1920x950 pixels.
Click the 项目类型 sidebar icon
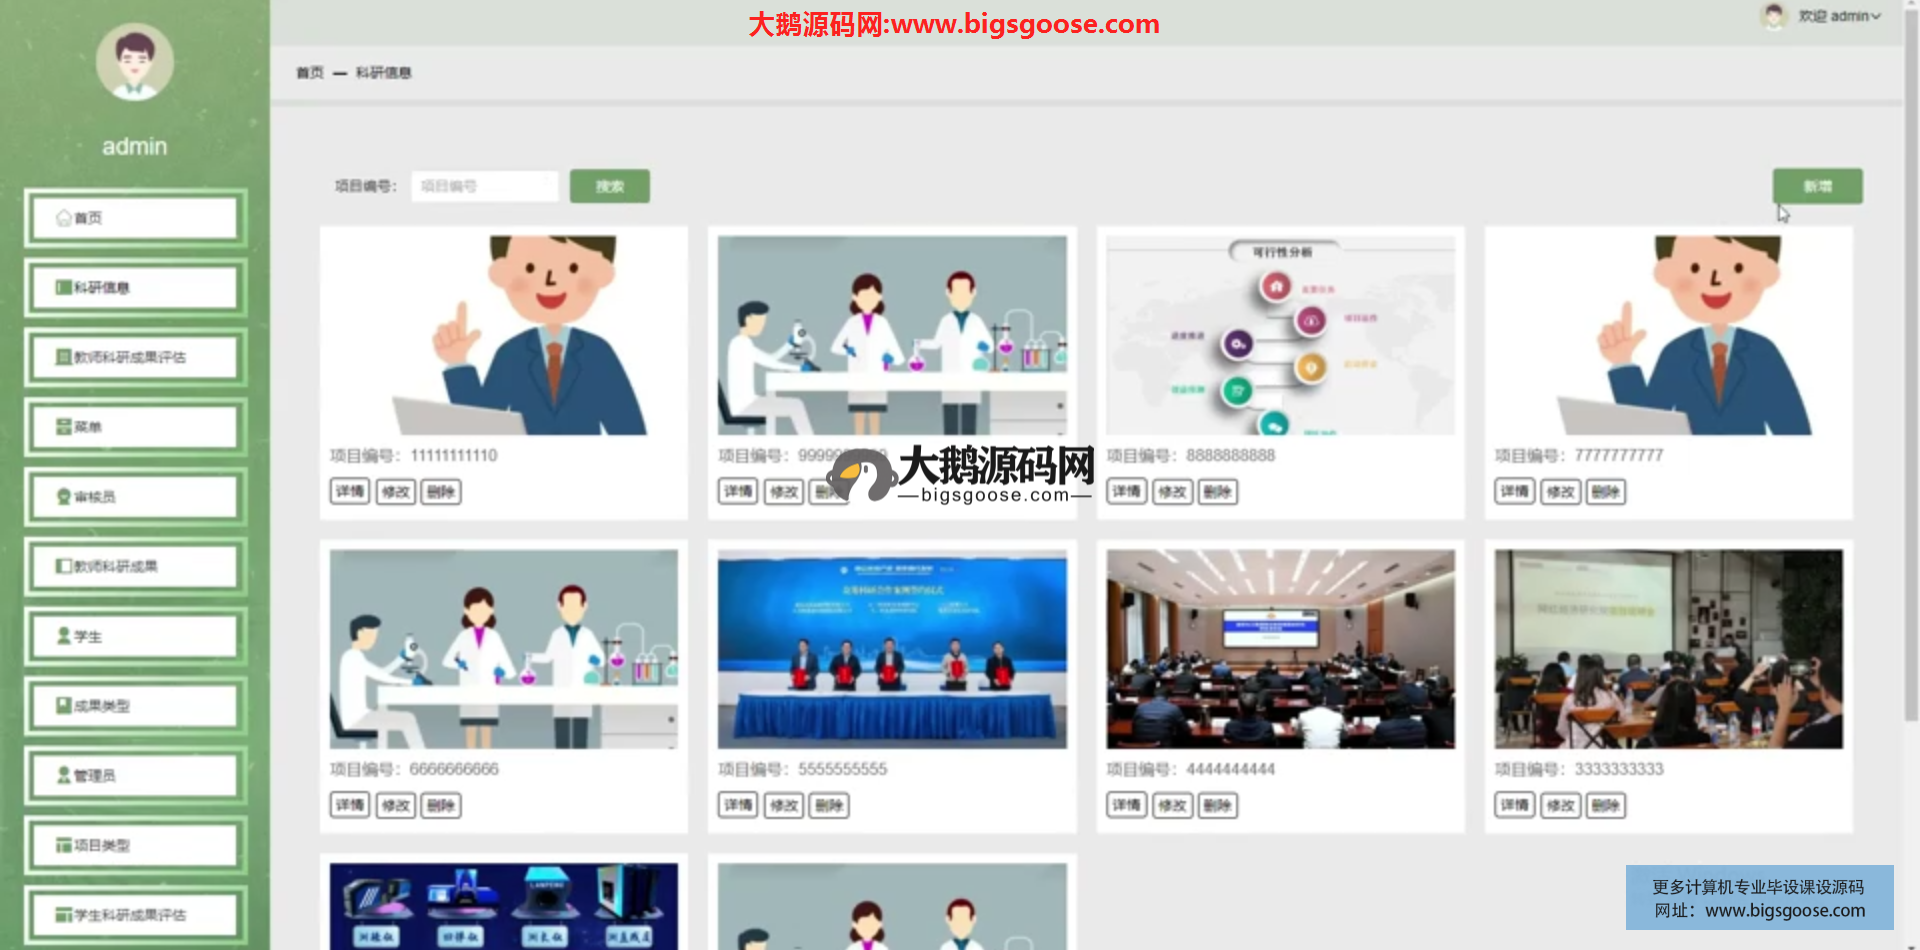pos(64,845)
